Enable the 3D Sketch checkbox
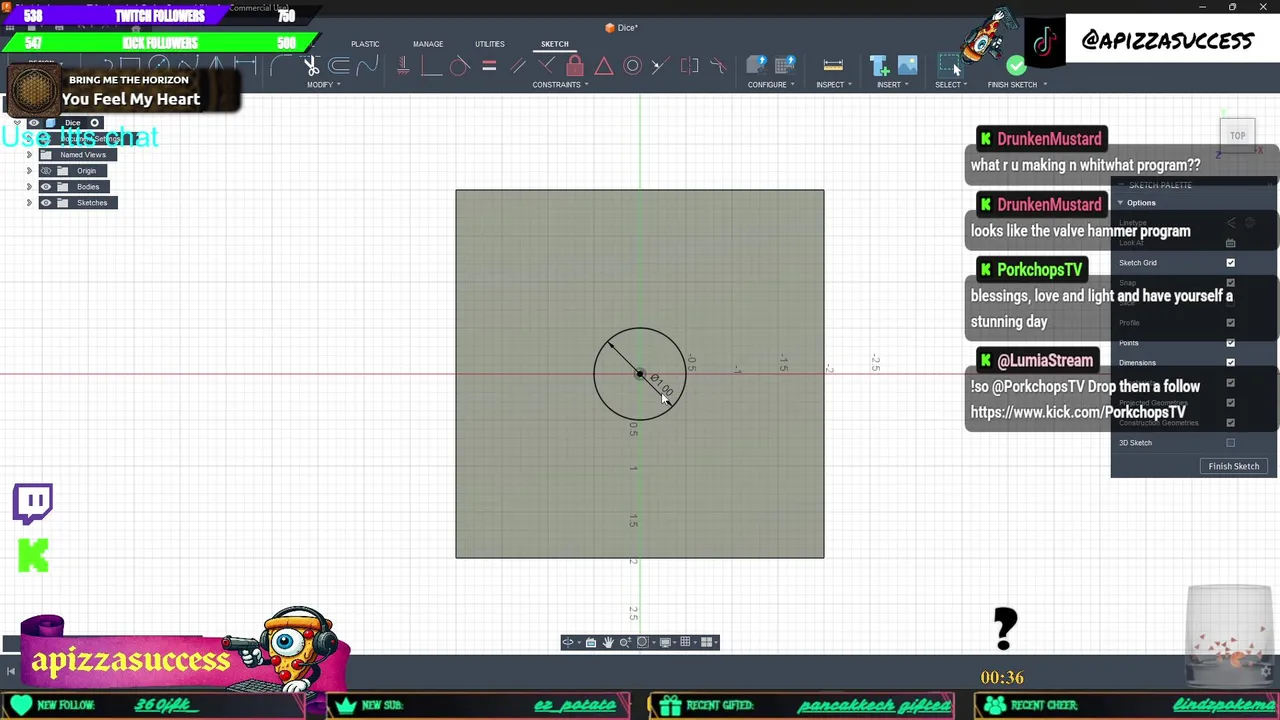 [x=1230, y=443]
